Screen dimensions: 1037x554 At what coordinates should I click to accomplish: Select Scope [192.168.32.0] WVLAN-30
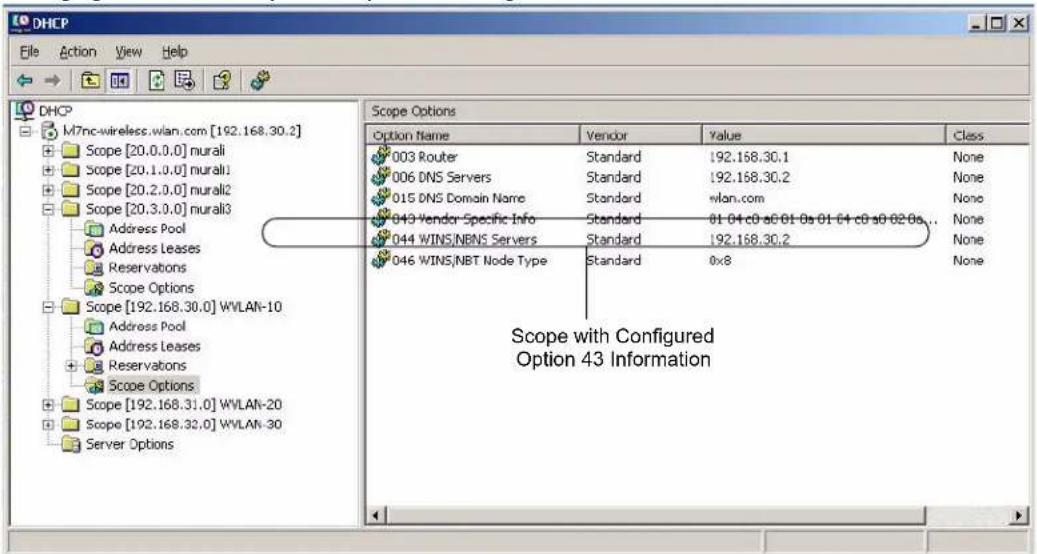(x=183, y=424)
